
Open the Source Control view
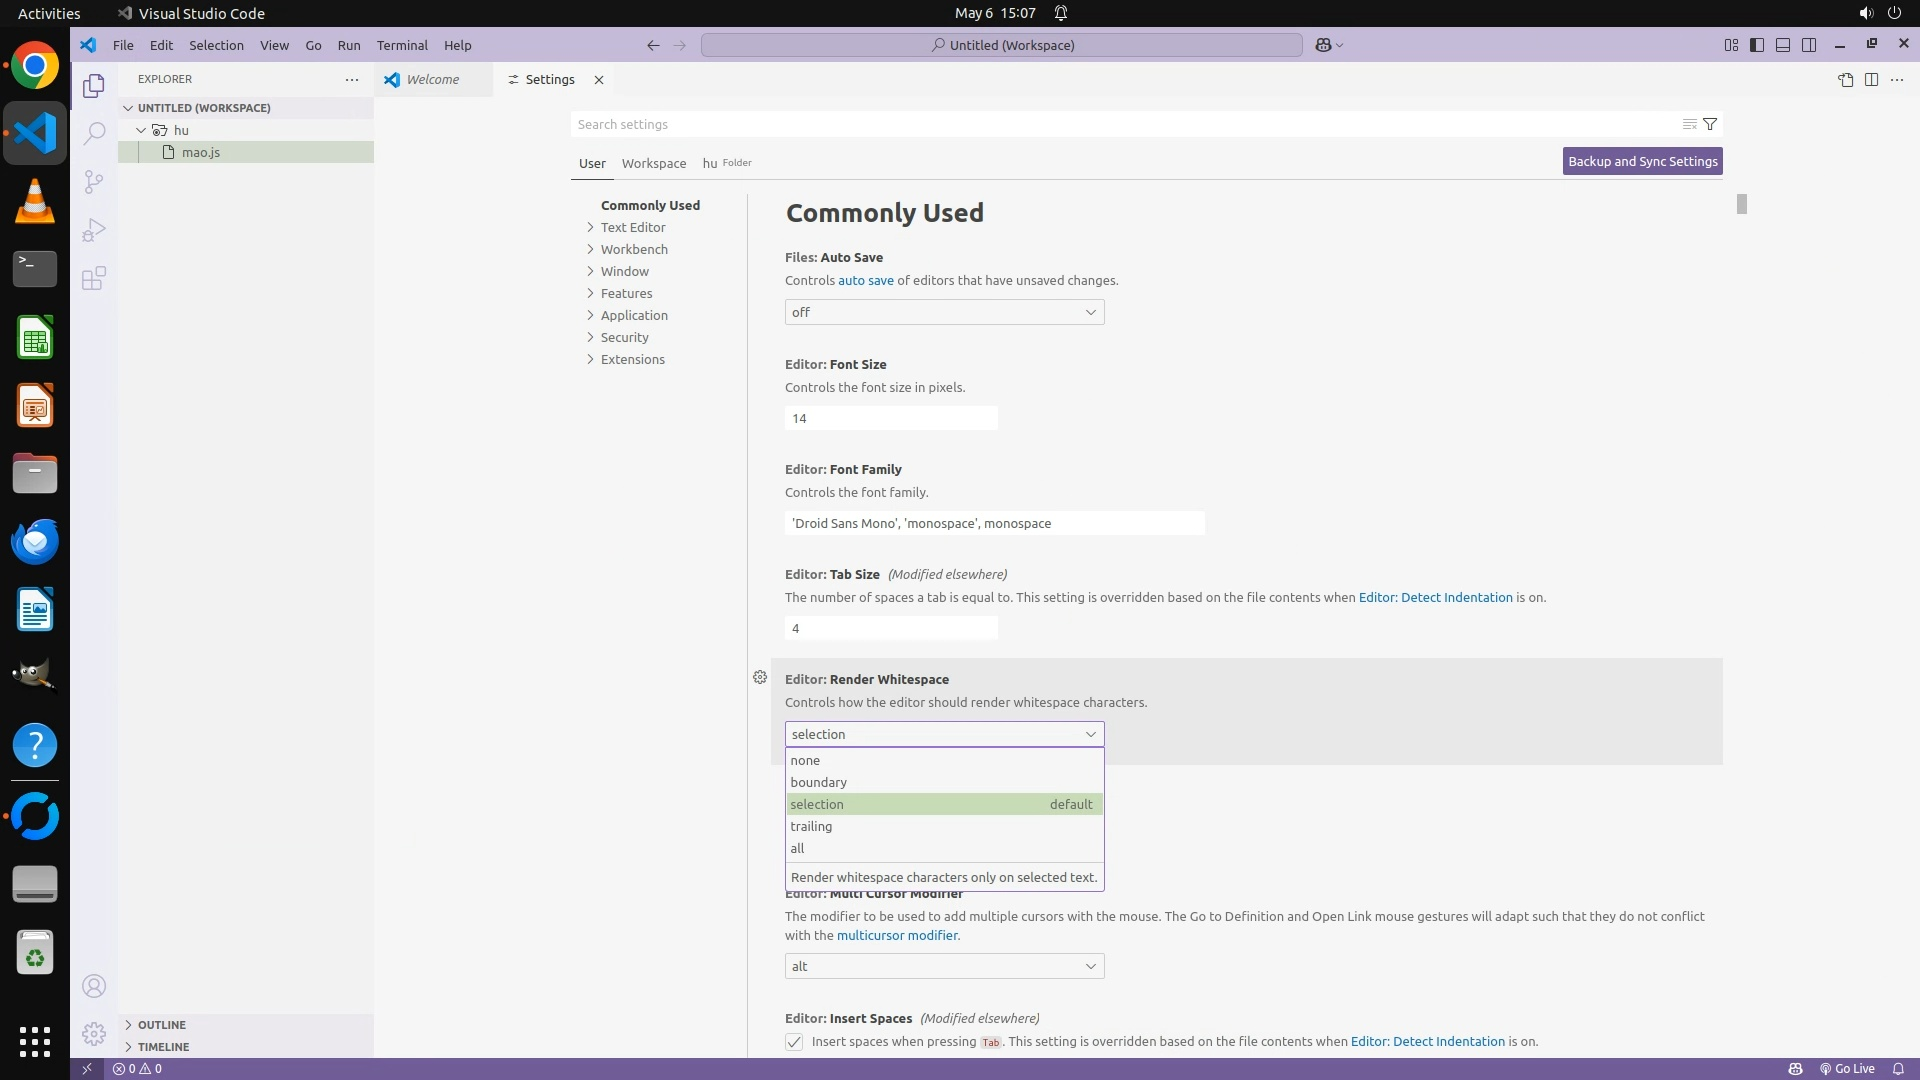pyautogui.click(x=94, y=181)
